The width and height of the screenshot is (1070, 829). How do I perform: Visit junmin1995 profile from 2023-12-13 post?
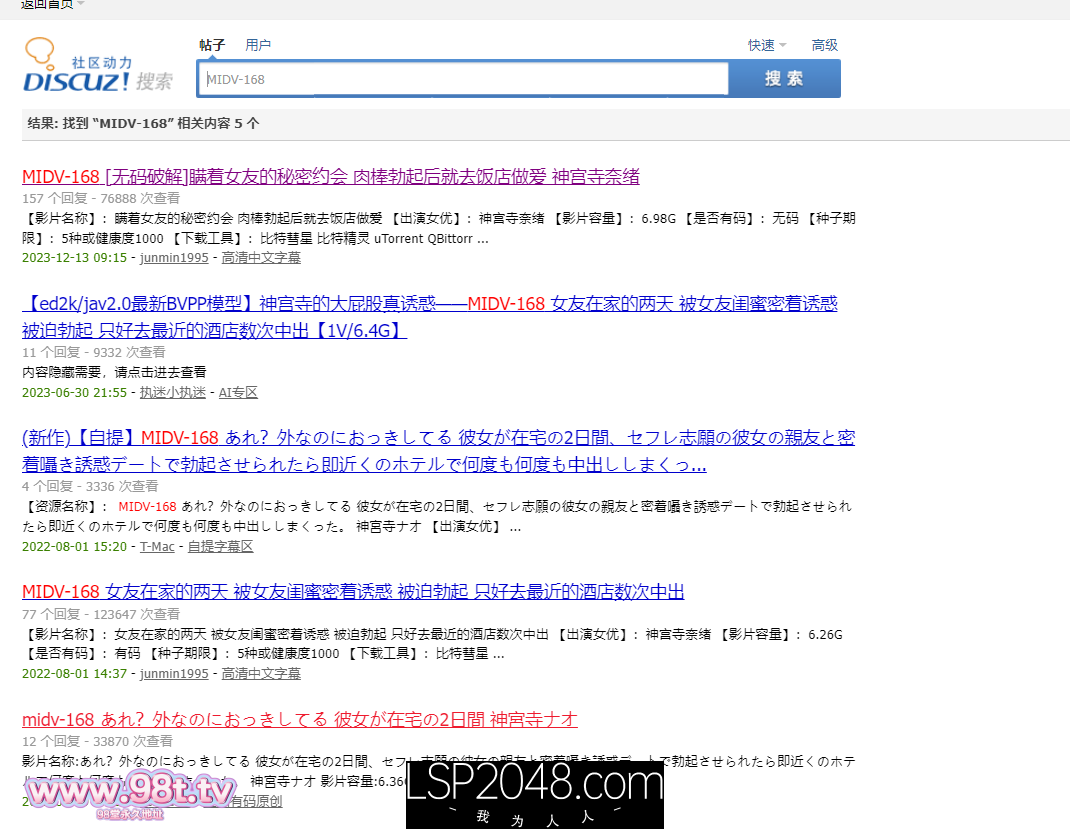pyautogui.click(x=174, y=258)
